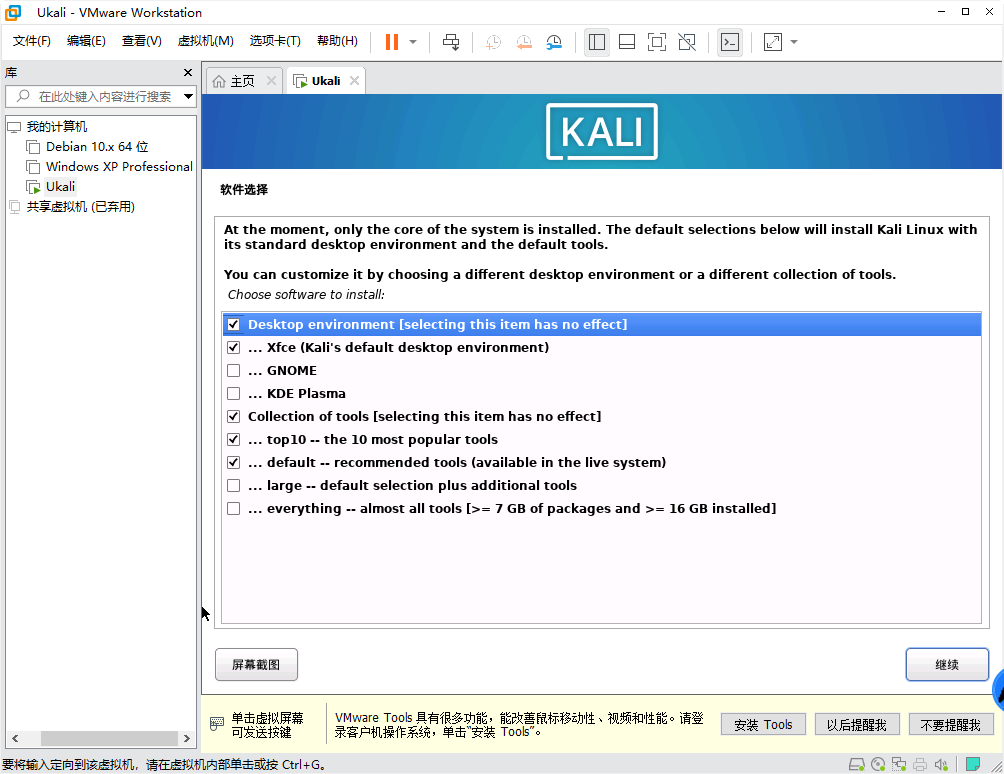
Task: Take a snapshot of the virtual machine
Action: 493,42
